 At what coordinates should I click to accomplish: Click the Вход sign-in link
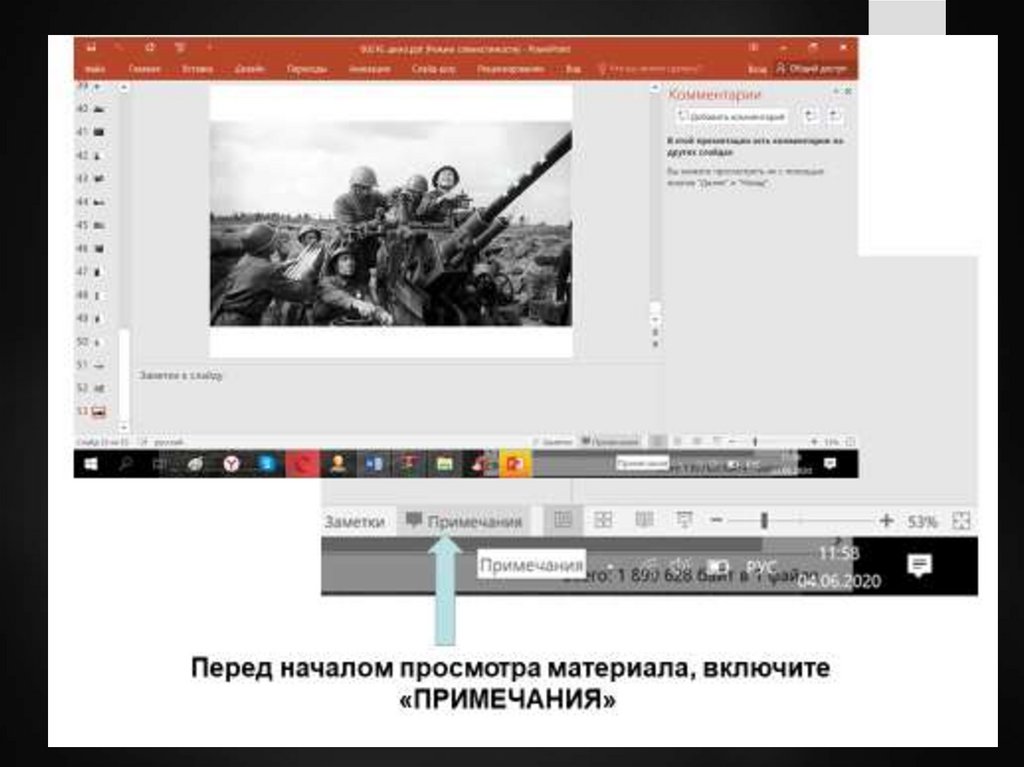click(x=757, y=69)
